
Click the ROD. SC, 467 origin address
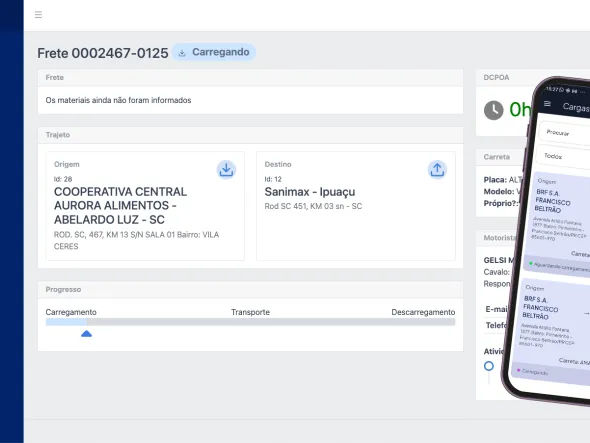[136, 241]
